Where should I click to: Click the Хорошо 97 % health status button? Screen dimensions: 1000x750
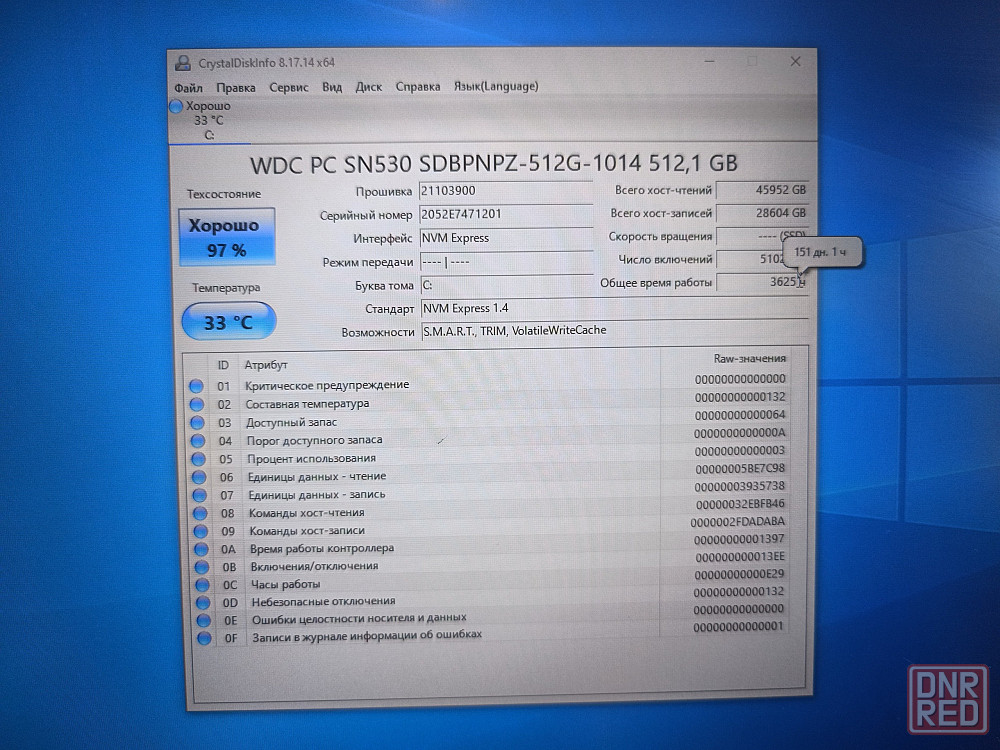(227, 237)
